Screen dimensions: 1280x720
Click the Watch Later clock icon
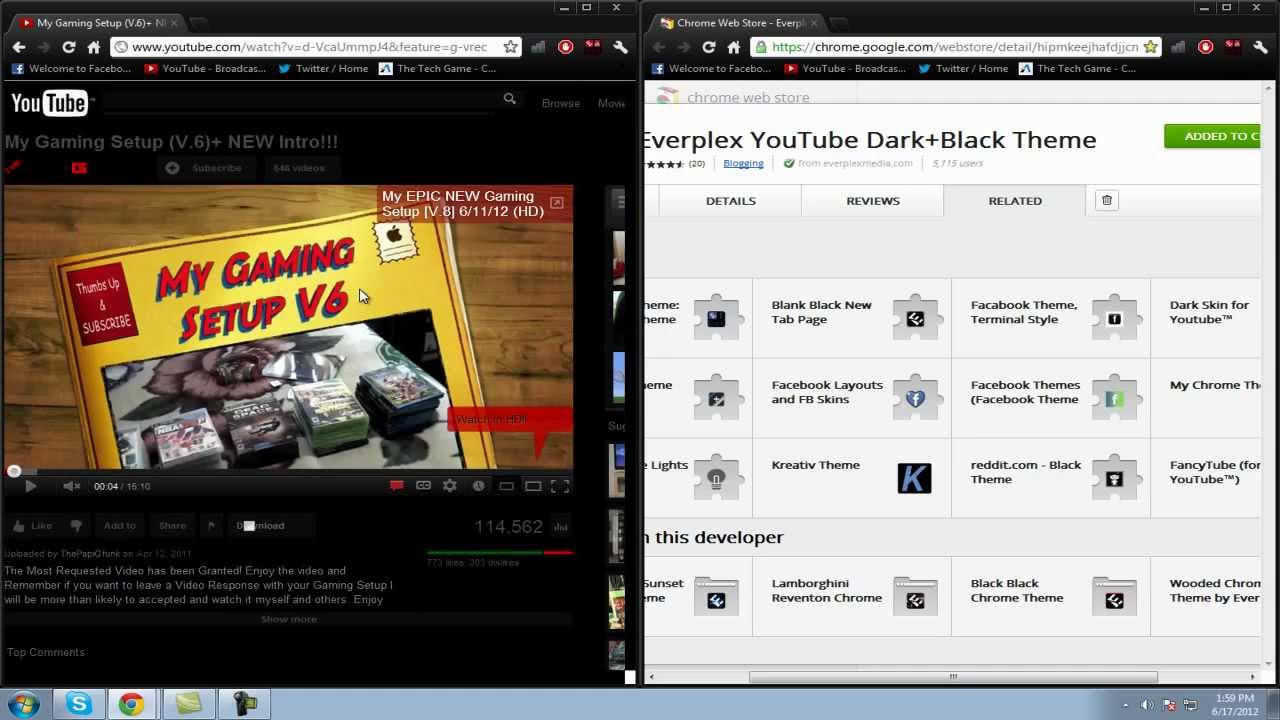point(478,486)
